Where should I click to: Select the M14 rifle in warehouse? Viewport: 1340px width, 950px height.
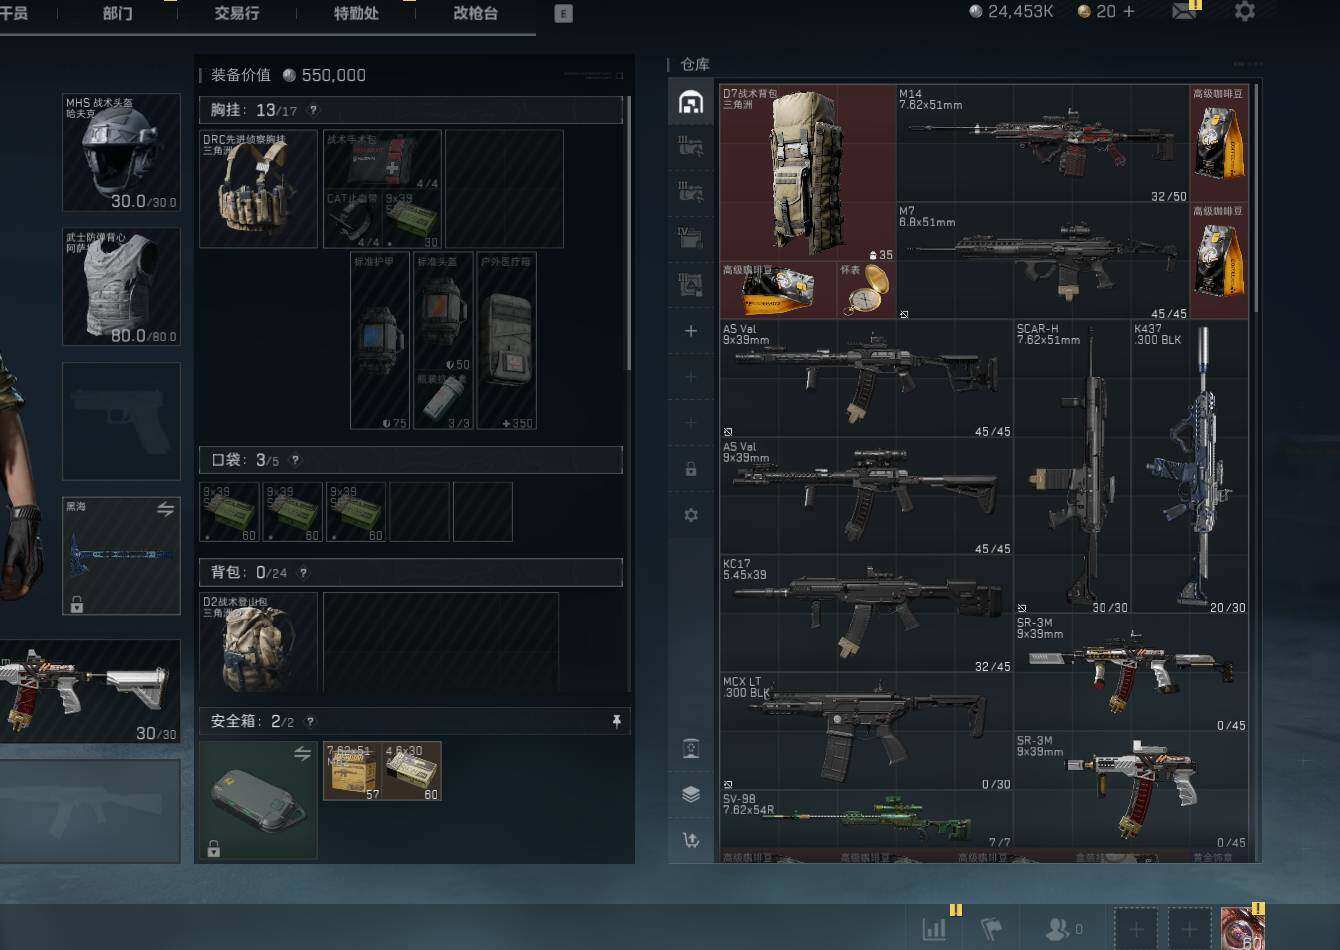click(1043, 144)
